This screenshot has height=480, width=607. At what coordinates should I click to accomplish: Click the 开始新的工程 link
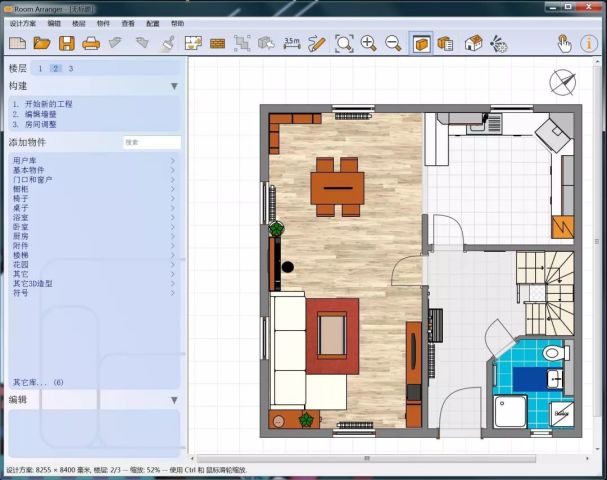point(48,104)
